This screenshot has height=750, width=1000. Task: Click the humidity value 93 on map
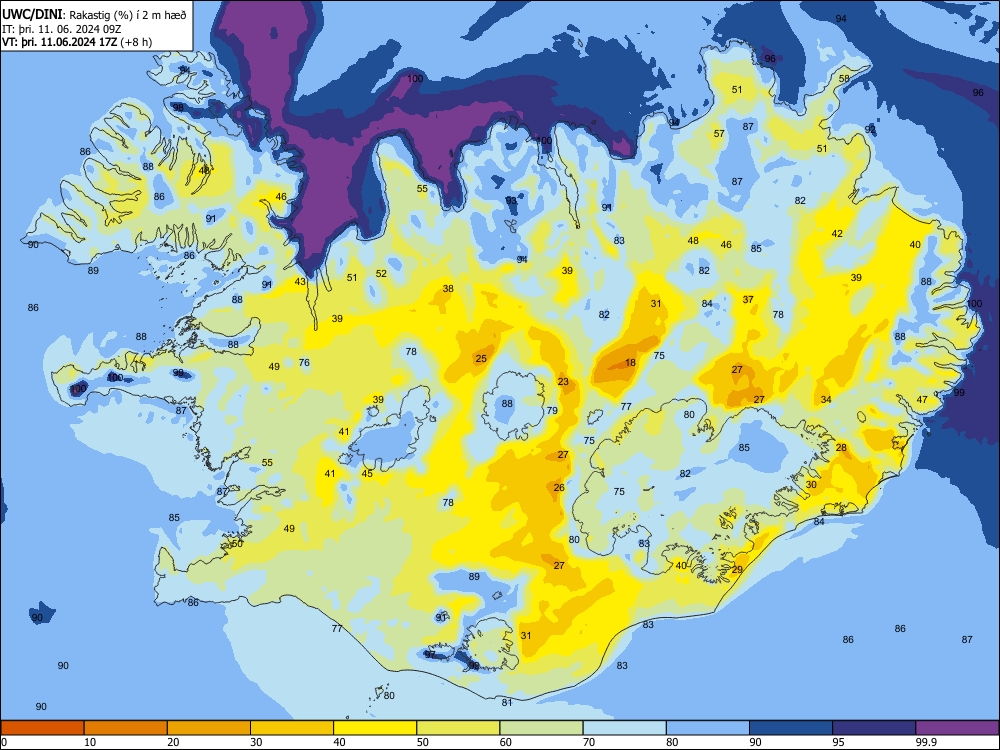tap(511, 201)
